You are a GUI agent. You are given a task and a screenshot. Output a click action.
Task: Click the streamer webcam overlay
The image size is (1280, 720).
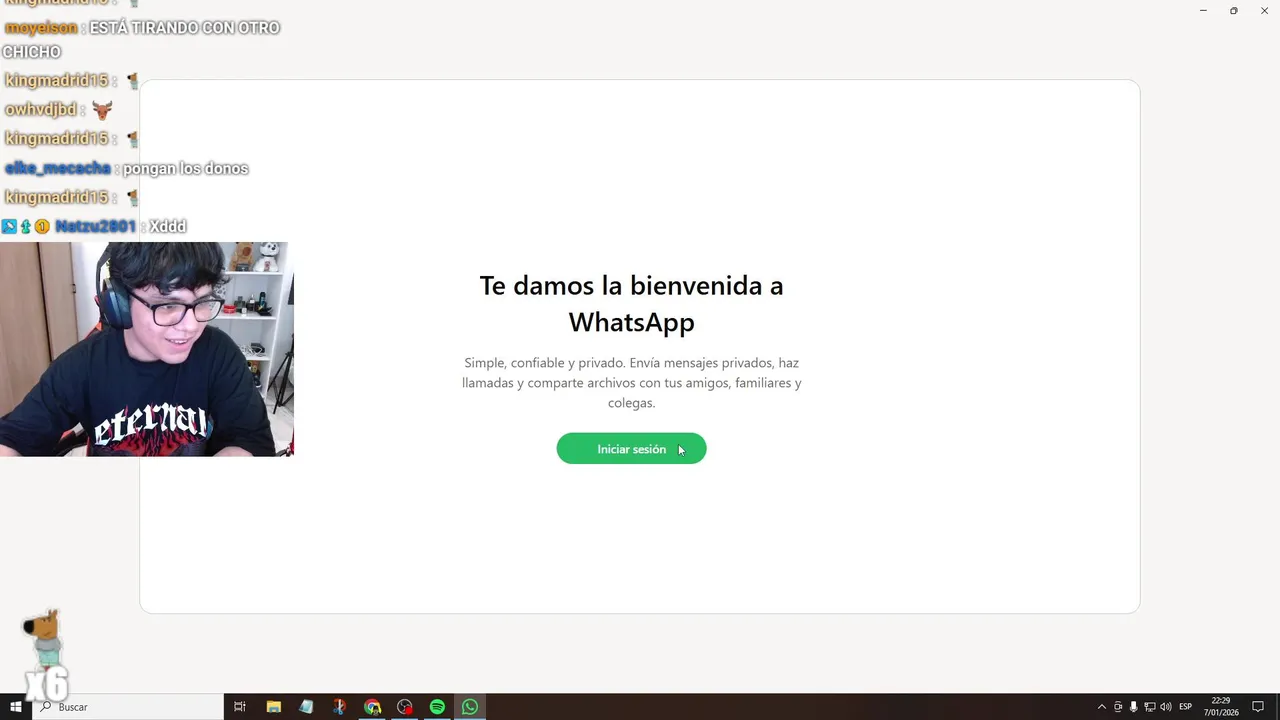(x=147, y=349)
